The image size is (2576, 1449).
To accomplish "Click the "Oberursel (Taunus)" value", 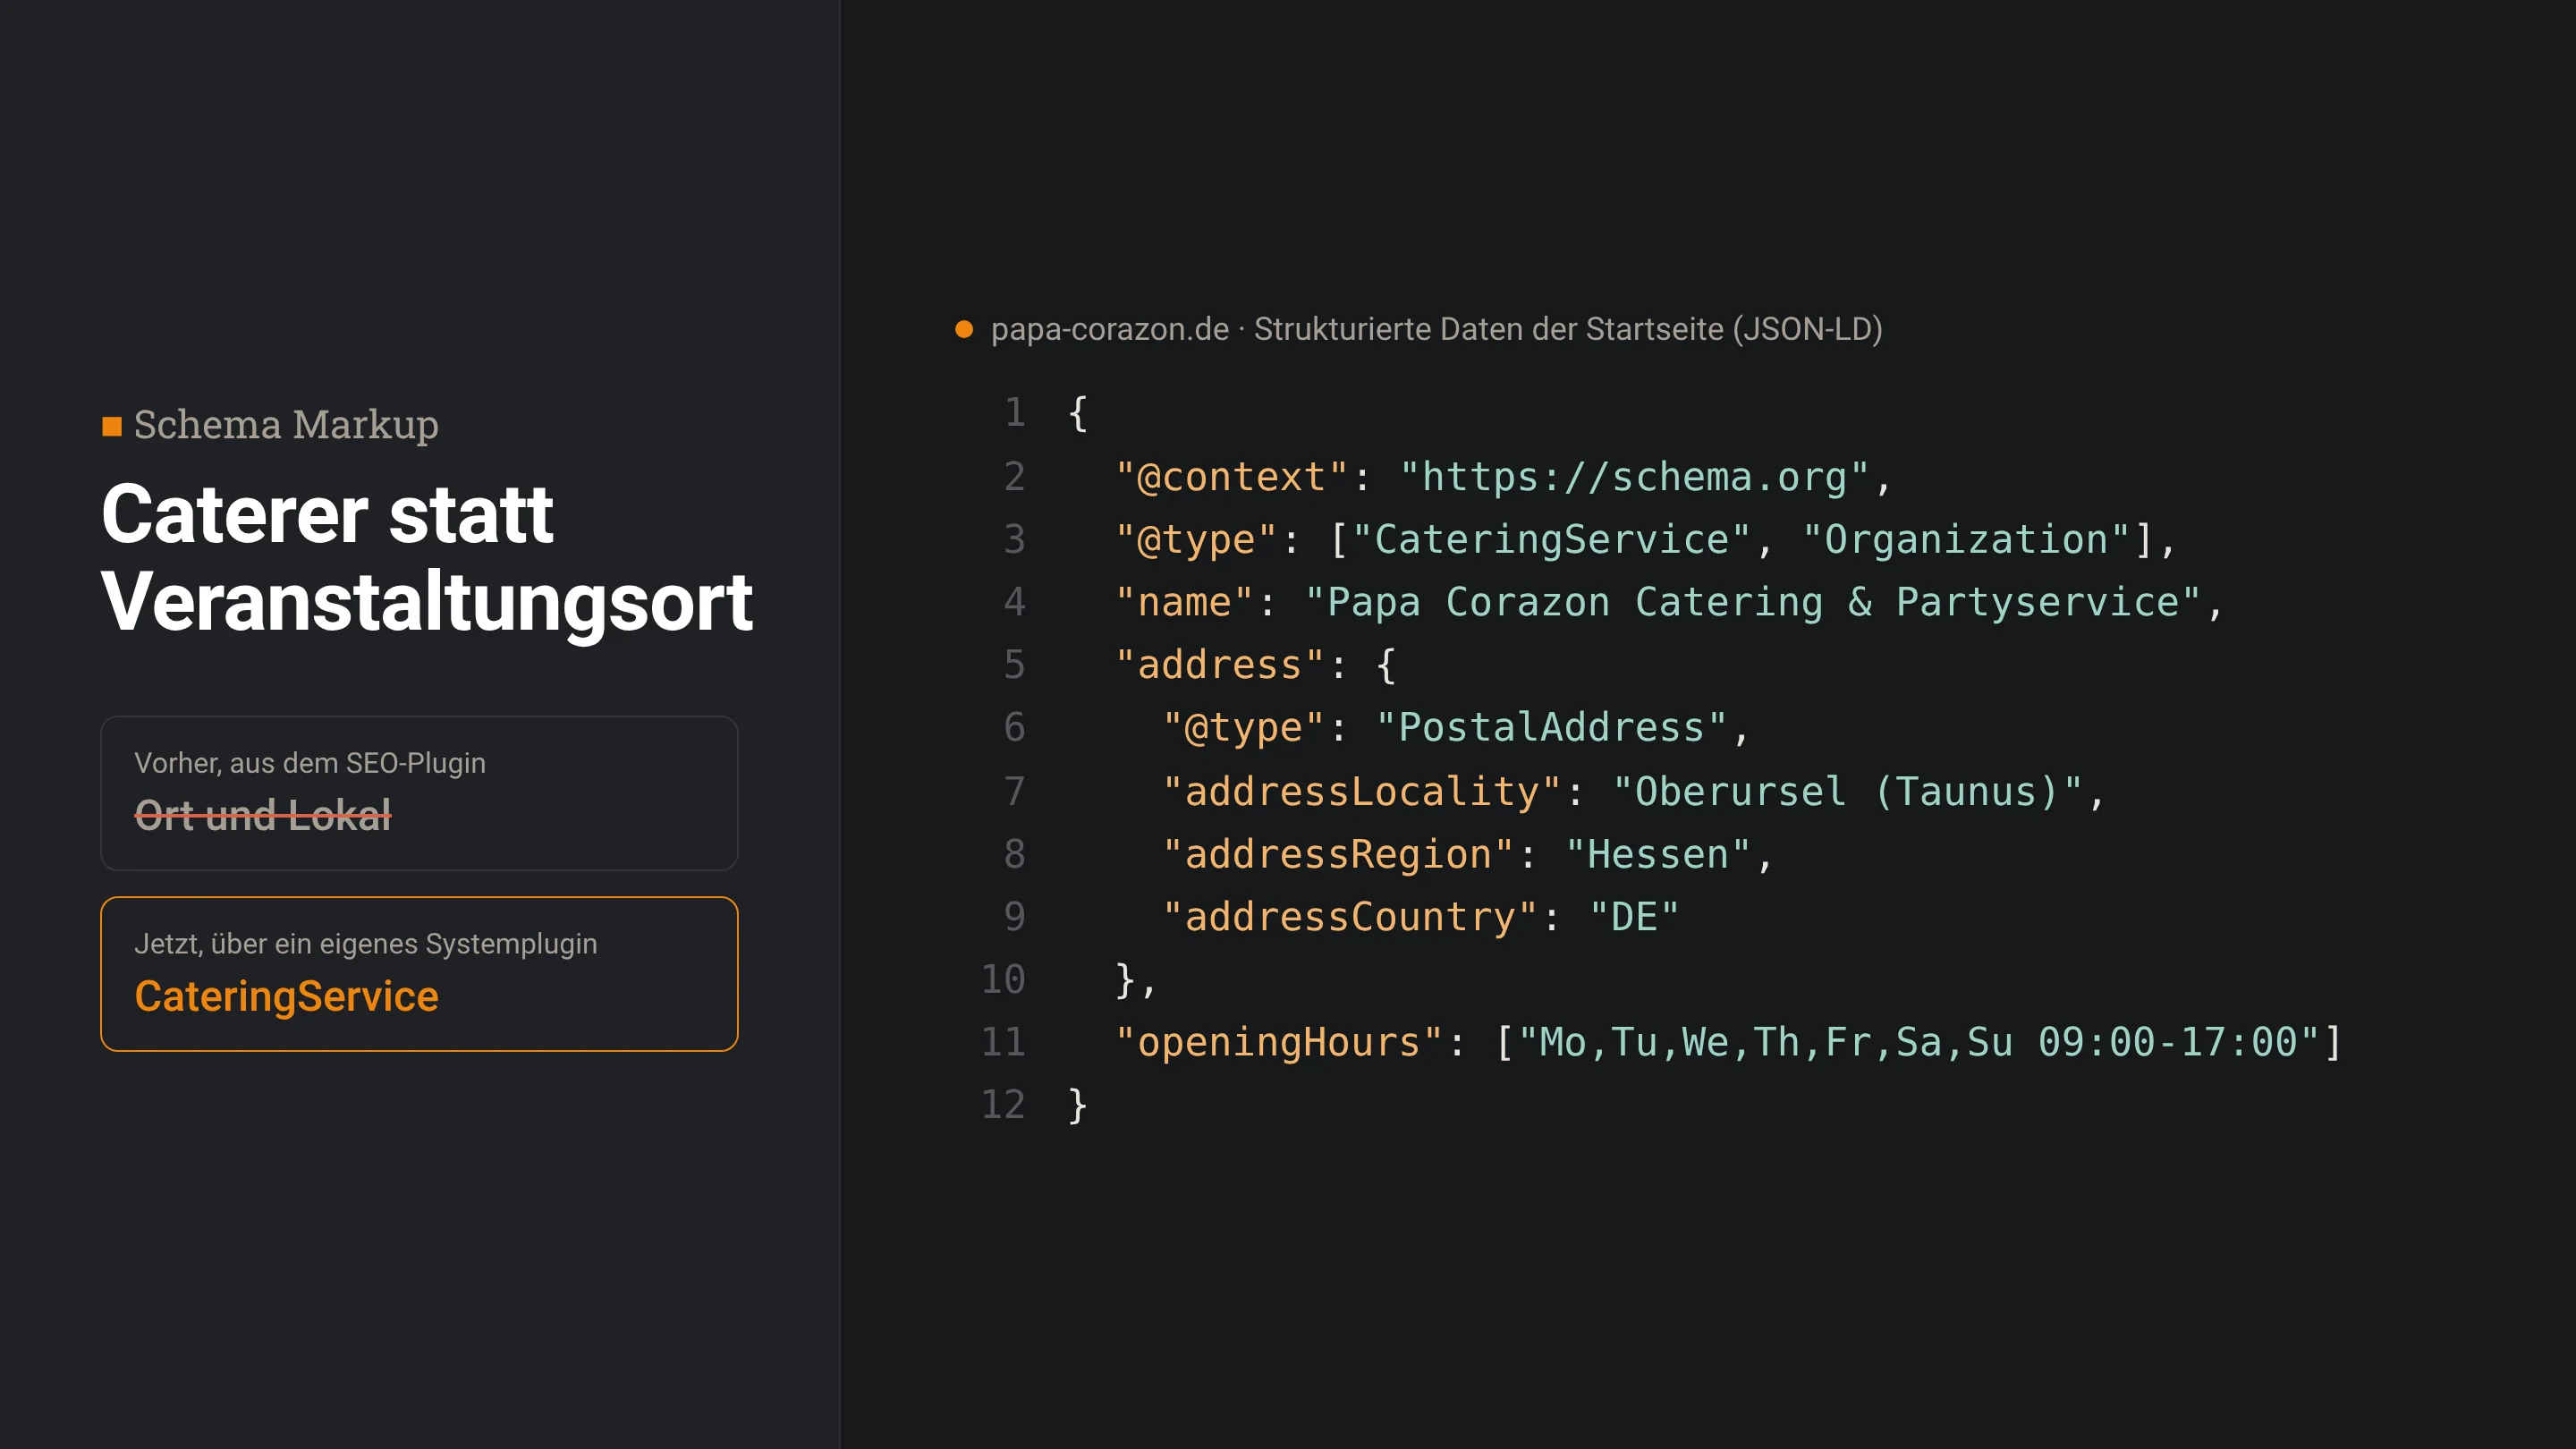I will coord(1847,792).
